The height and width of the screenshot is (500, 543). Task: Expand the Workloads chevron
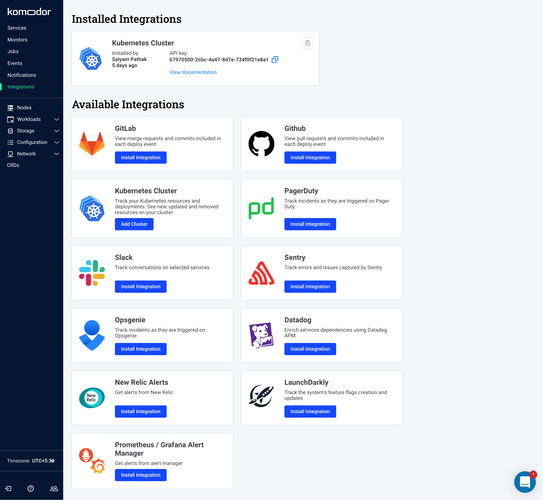click(57, 119)
